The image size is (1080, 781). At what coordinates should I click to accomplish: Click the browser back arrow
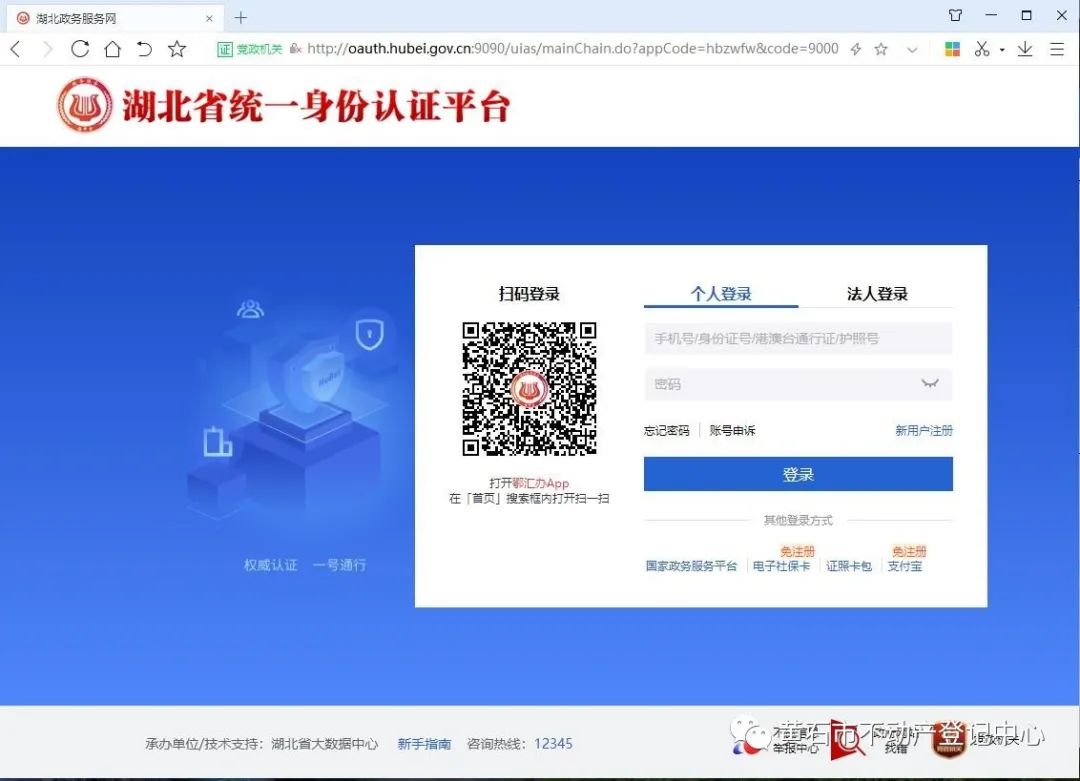(x=15, y=49)
